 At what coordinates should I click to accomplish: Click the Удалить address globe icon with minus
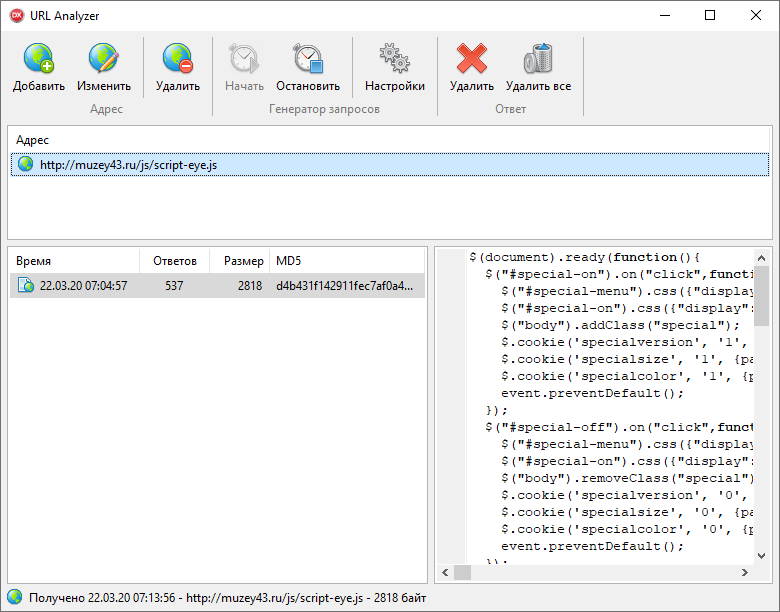point(178,58)
